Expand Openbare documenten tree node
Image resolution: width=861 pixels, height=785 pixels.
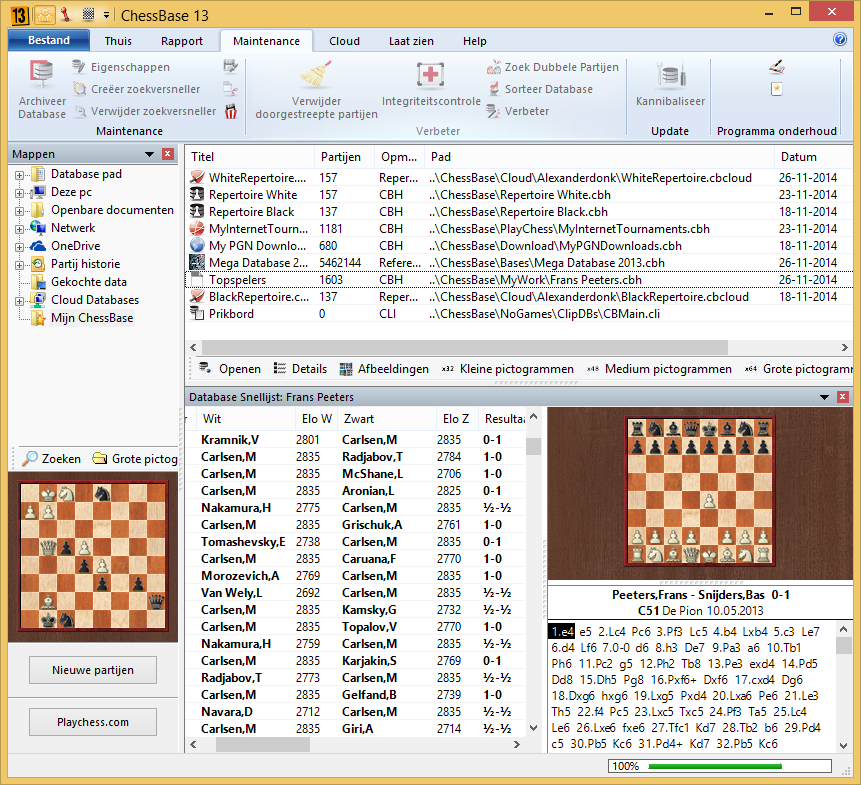(19, 211)
